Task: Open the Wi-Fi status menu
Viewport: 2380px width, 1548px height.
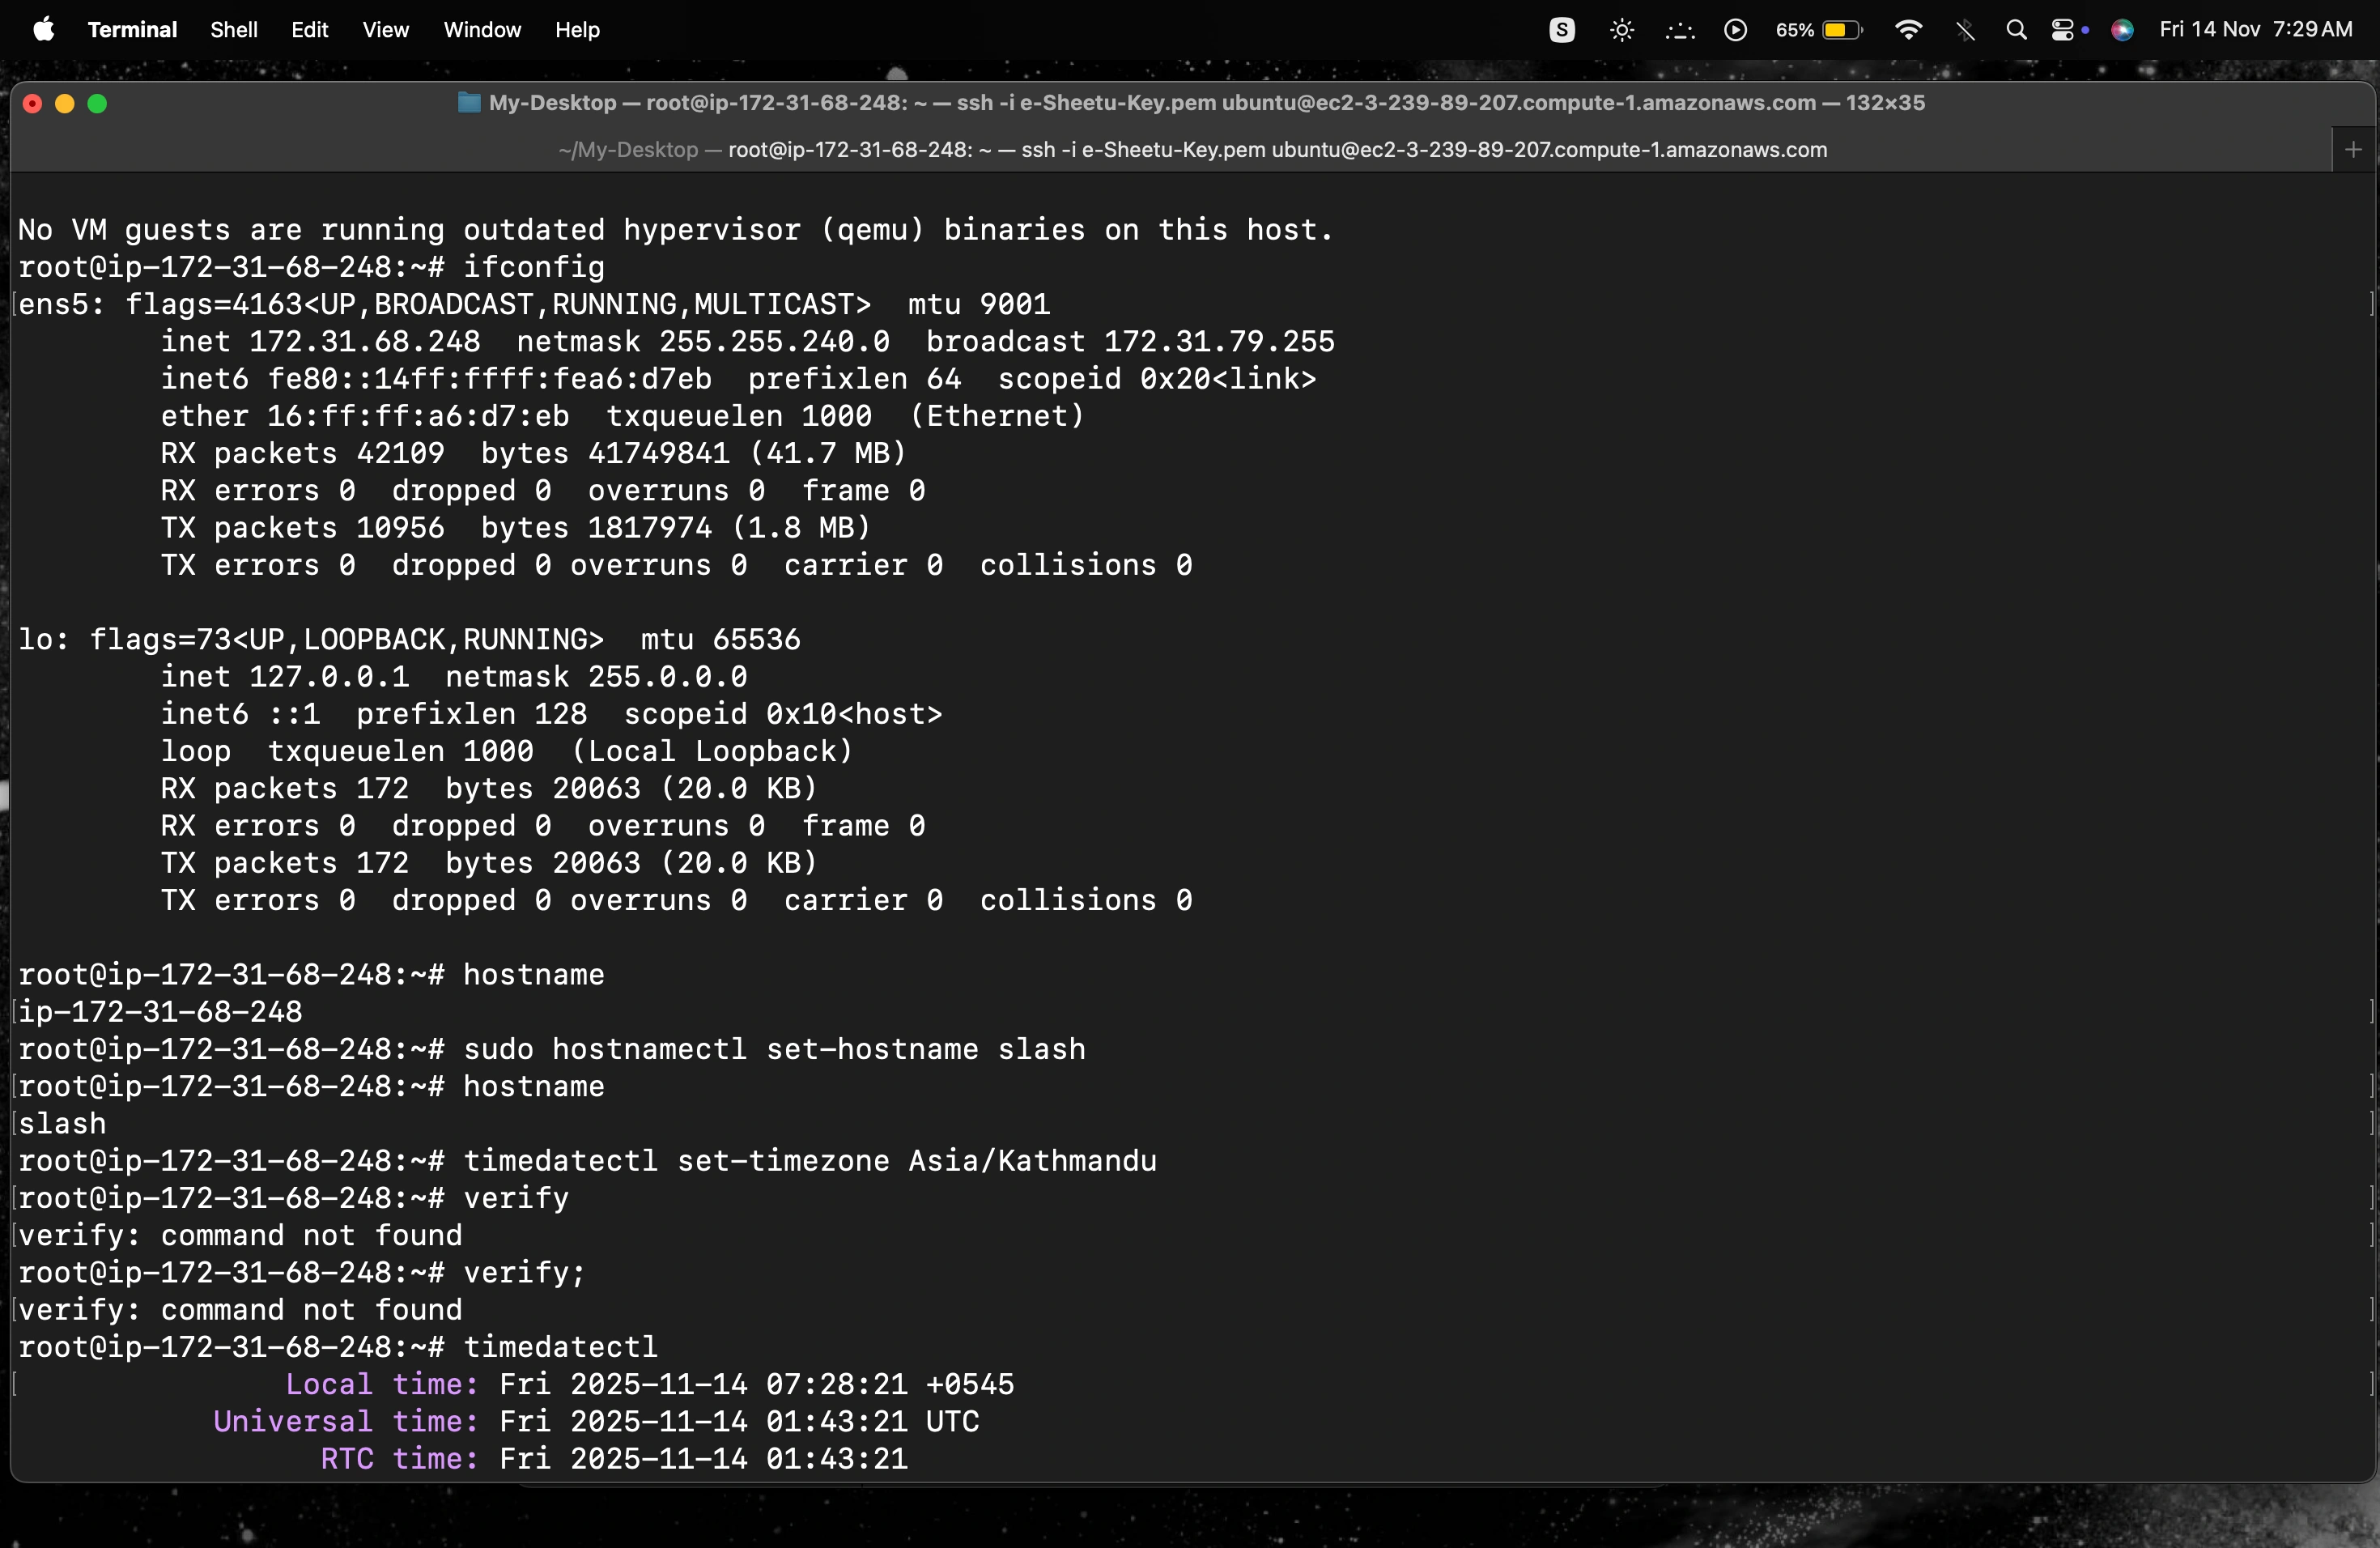Action: point(1908,30)
